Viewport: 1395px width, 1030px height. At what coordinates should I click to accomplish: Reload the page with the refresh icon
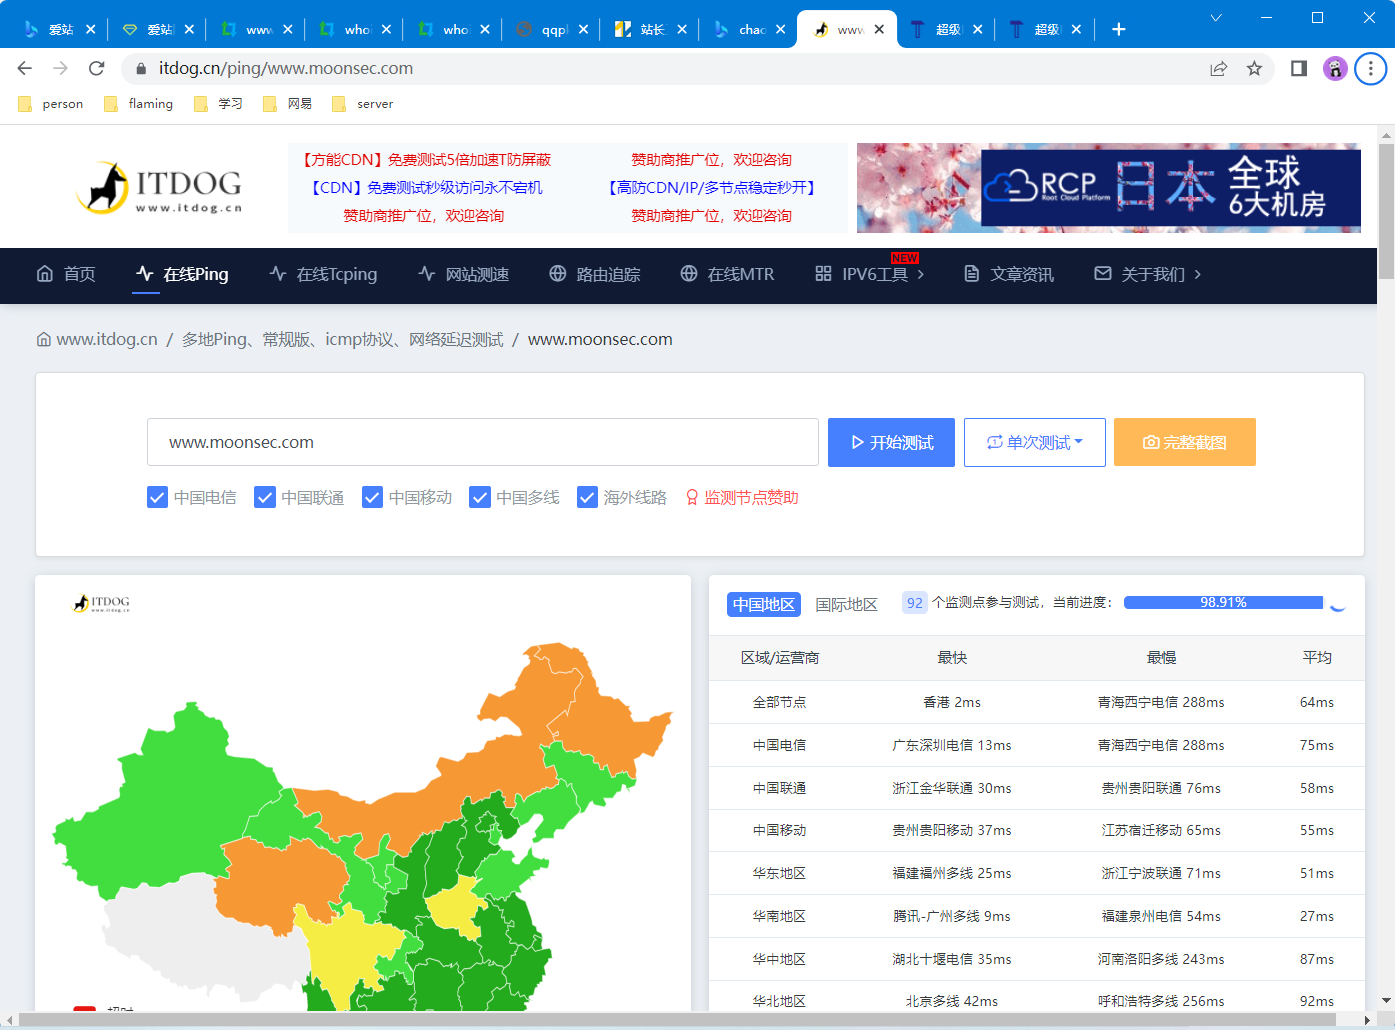pos(96,68)
